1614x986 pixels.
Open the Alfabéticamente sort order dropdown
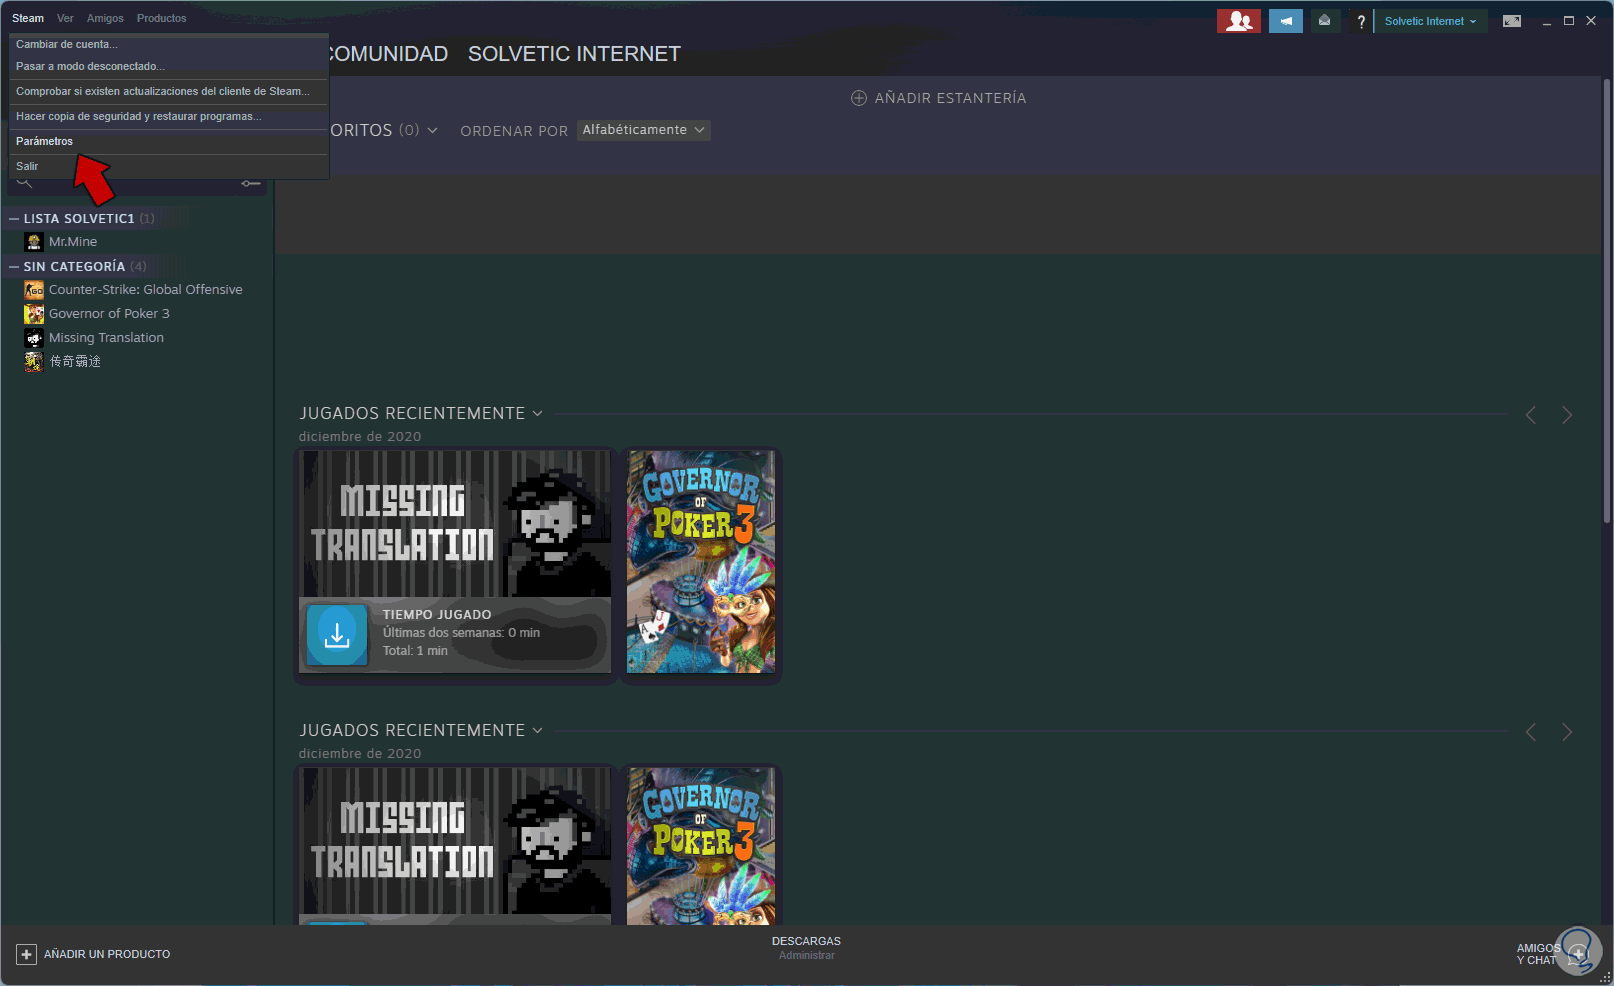pos(644,130)
